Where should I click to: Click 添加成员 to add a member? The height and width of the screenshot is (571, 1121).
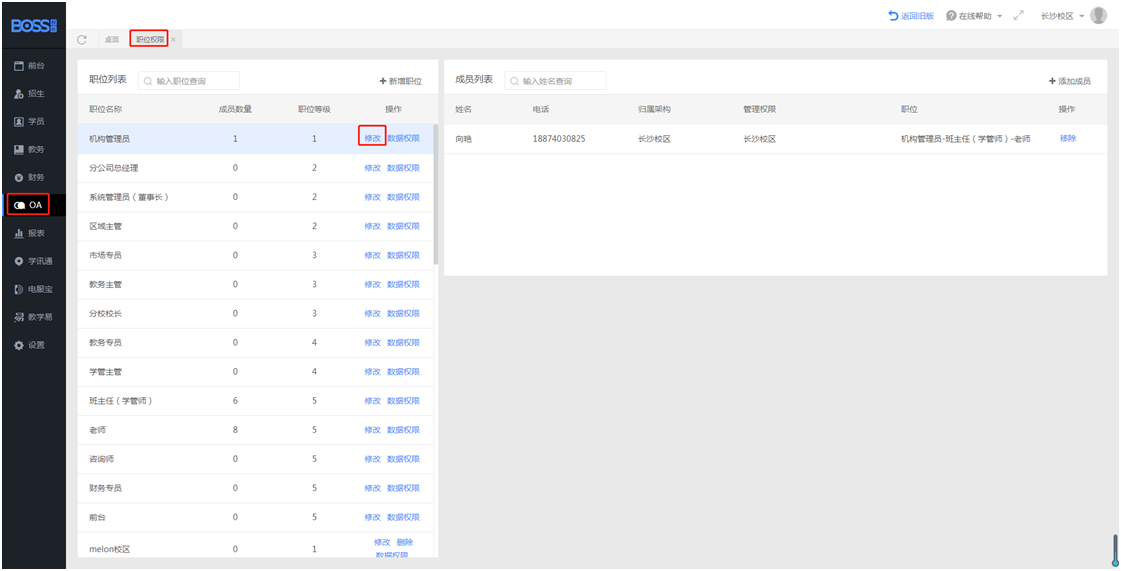(x=1069, y=81)
